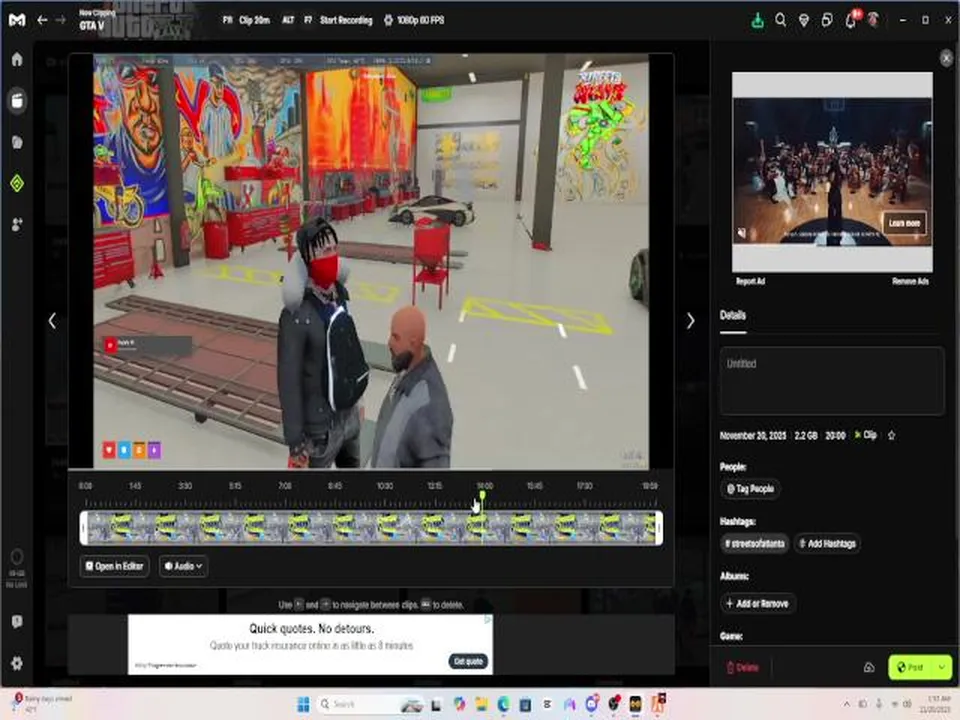The image size is (960, 720).
Task: Open the feedback icon above settings gear
Action: click(x=17, y=621)
